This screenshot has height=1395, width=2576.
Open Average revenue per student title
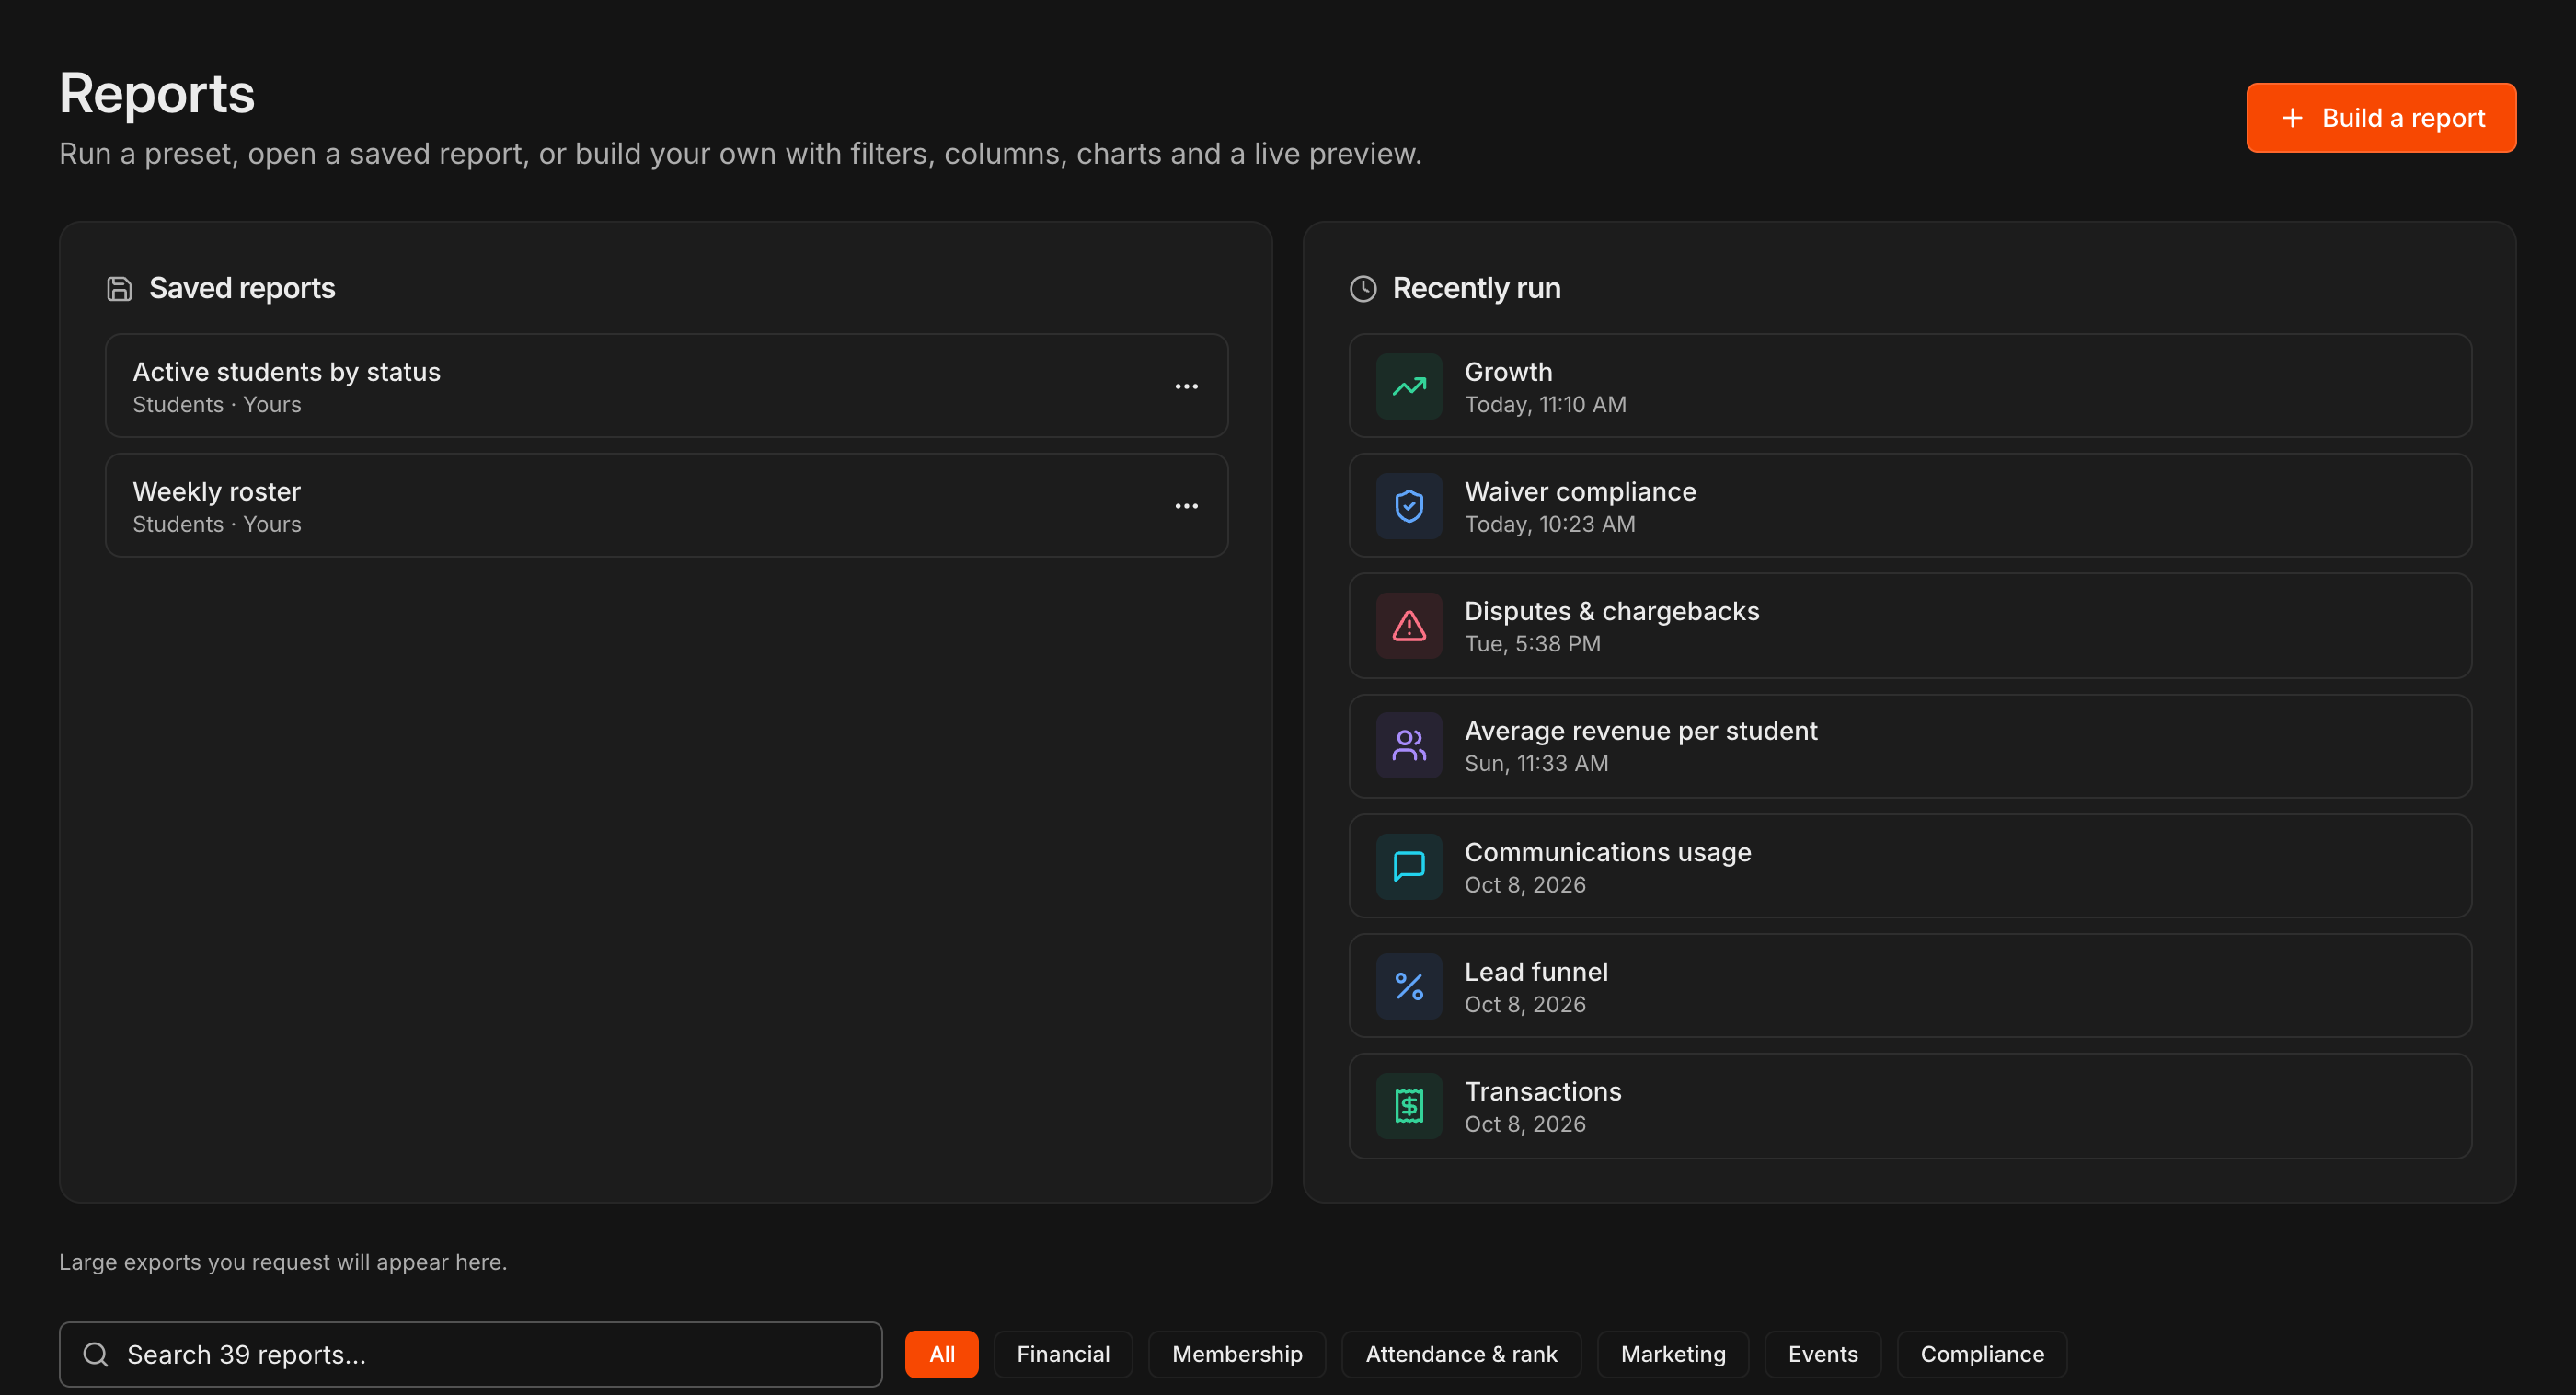click(1640, 731)
